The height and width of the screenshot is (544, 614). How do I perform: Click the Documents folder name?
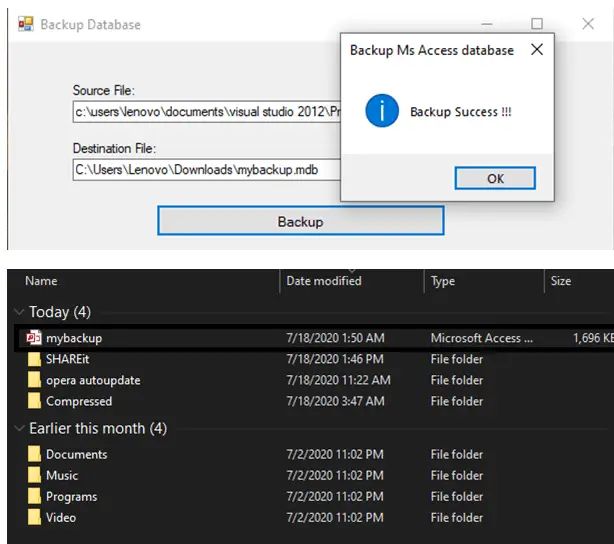pyautogui.click(x=76, y=454)
